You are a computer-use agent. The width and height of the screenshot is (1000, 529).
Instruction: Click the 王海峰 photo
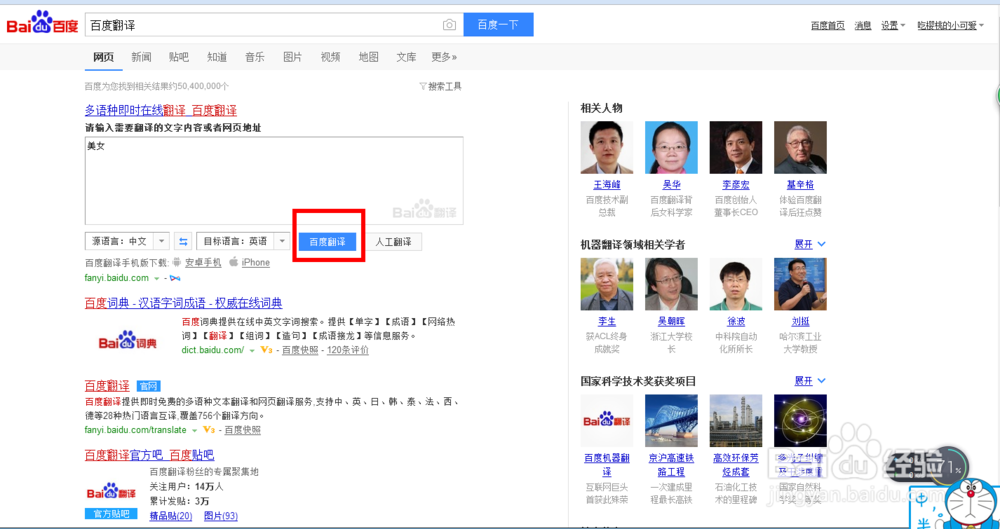click(x=607, y=147)
